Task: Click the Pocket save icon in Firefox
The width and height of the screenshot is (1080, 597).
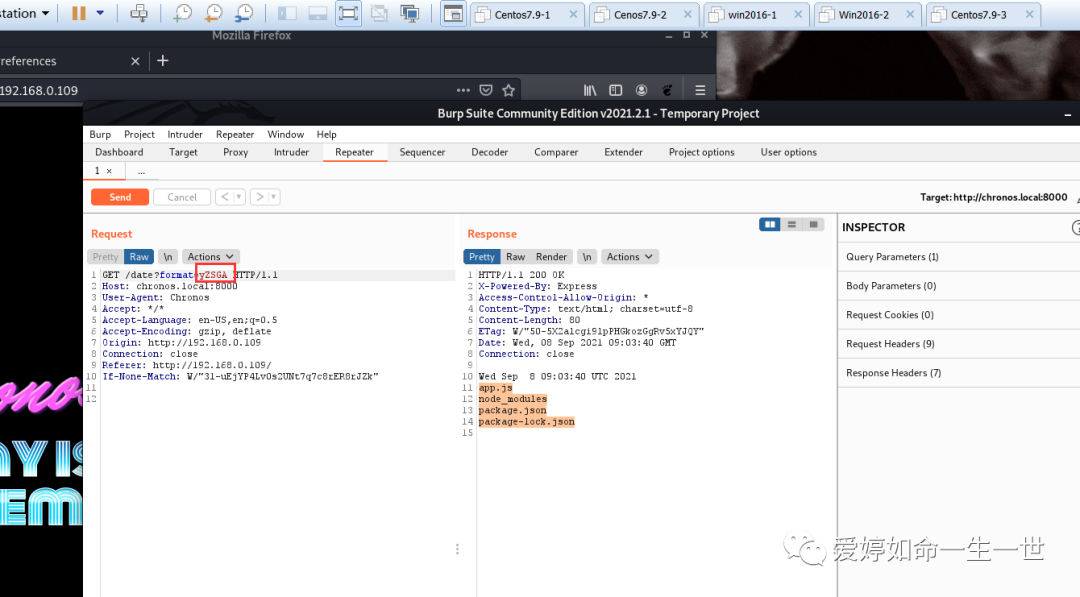Action: coord(486,90)
